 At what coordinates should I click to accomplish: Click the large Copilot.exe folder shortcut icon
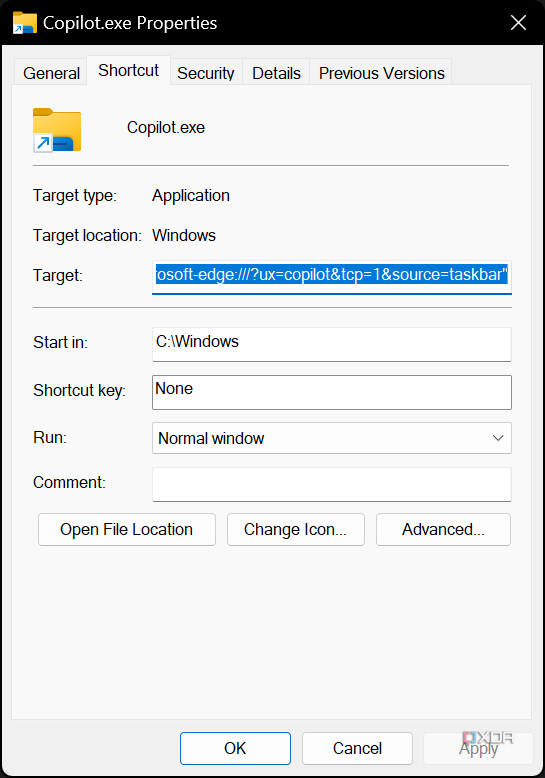[57, 130]
